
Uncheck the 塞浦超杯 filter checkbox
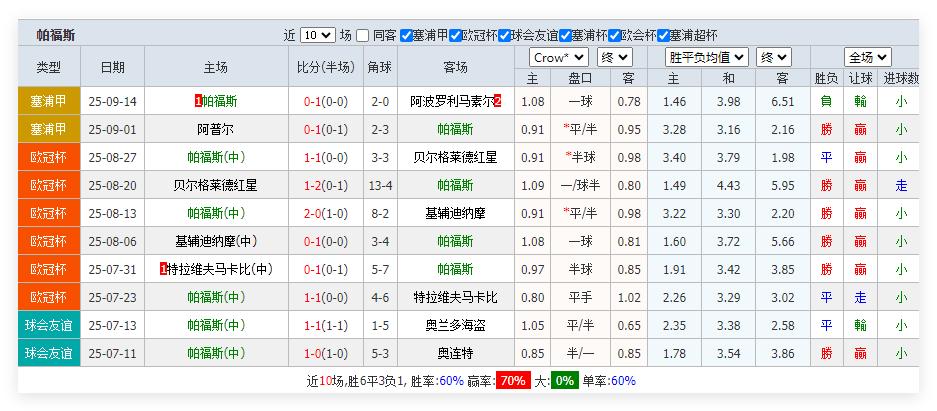pos(663,35)
